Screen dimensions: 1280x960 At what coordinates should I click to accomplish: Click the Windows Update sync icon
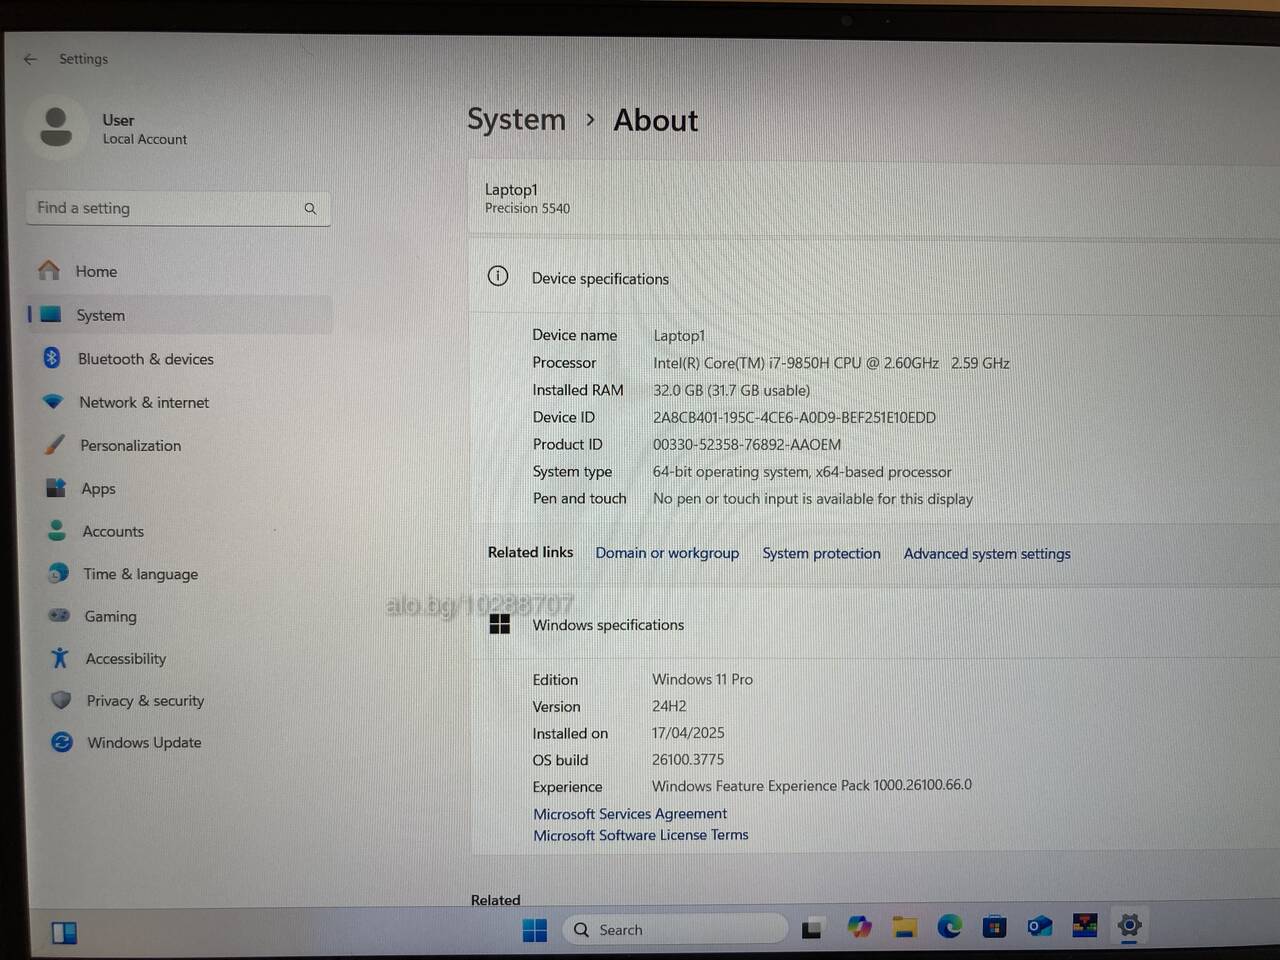62,742
